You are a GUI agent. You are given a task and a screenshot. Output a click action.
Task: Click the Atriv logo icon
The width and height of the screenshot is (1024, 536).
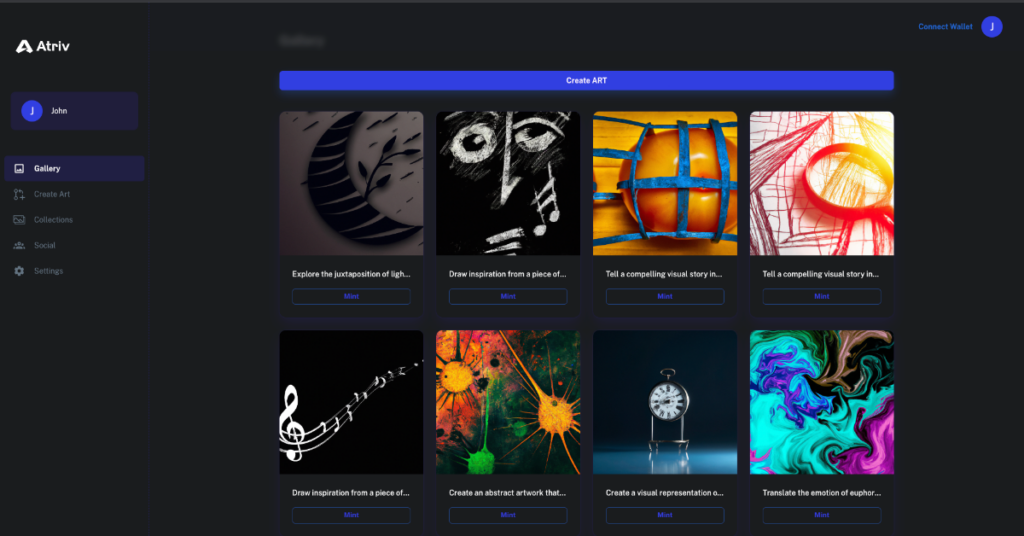pos(25,46)
